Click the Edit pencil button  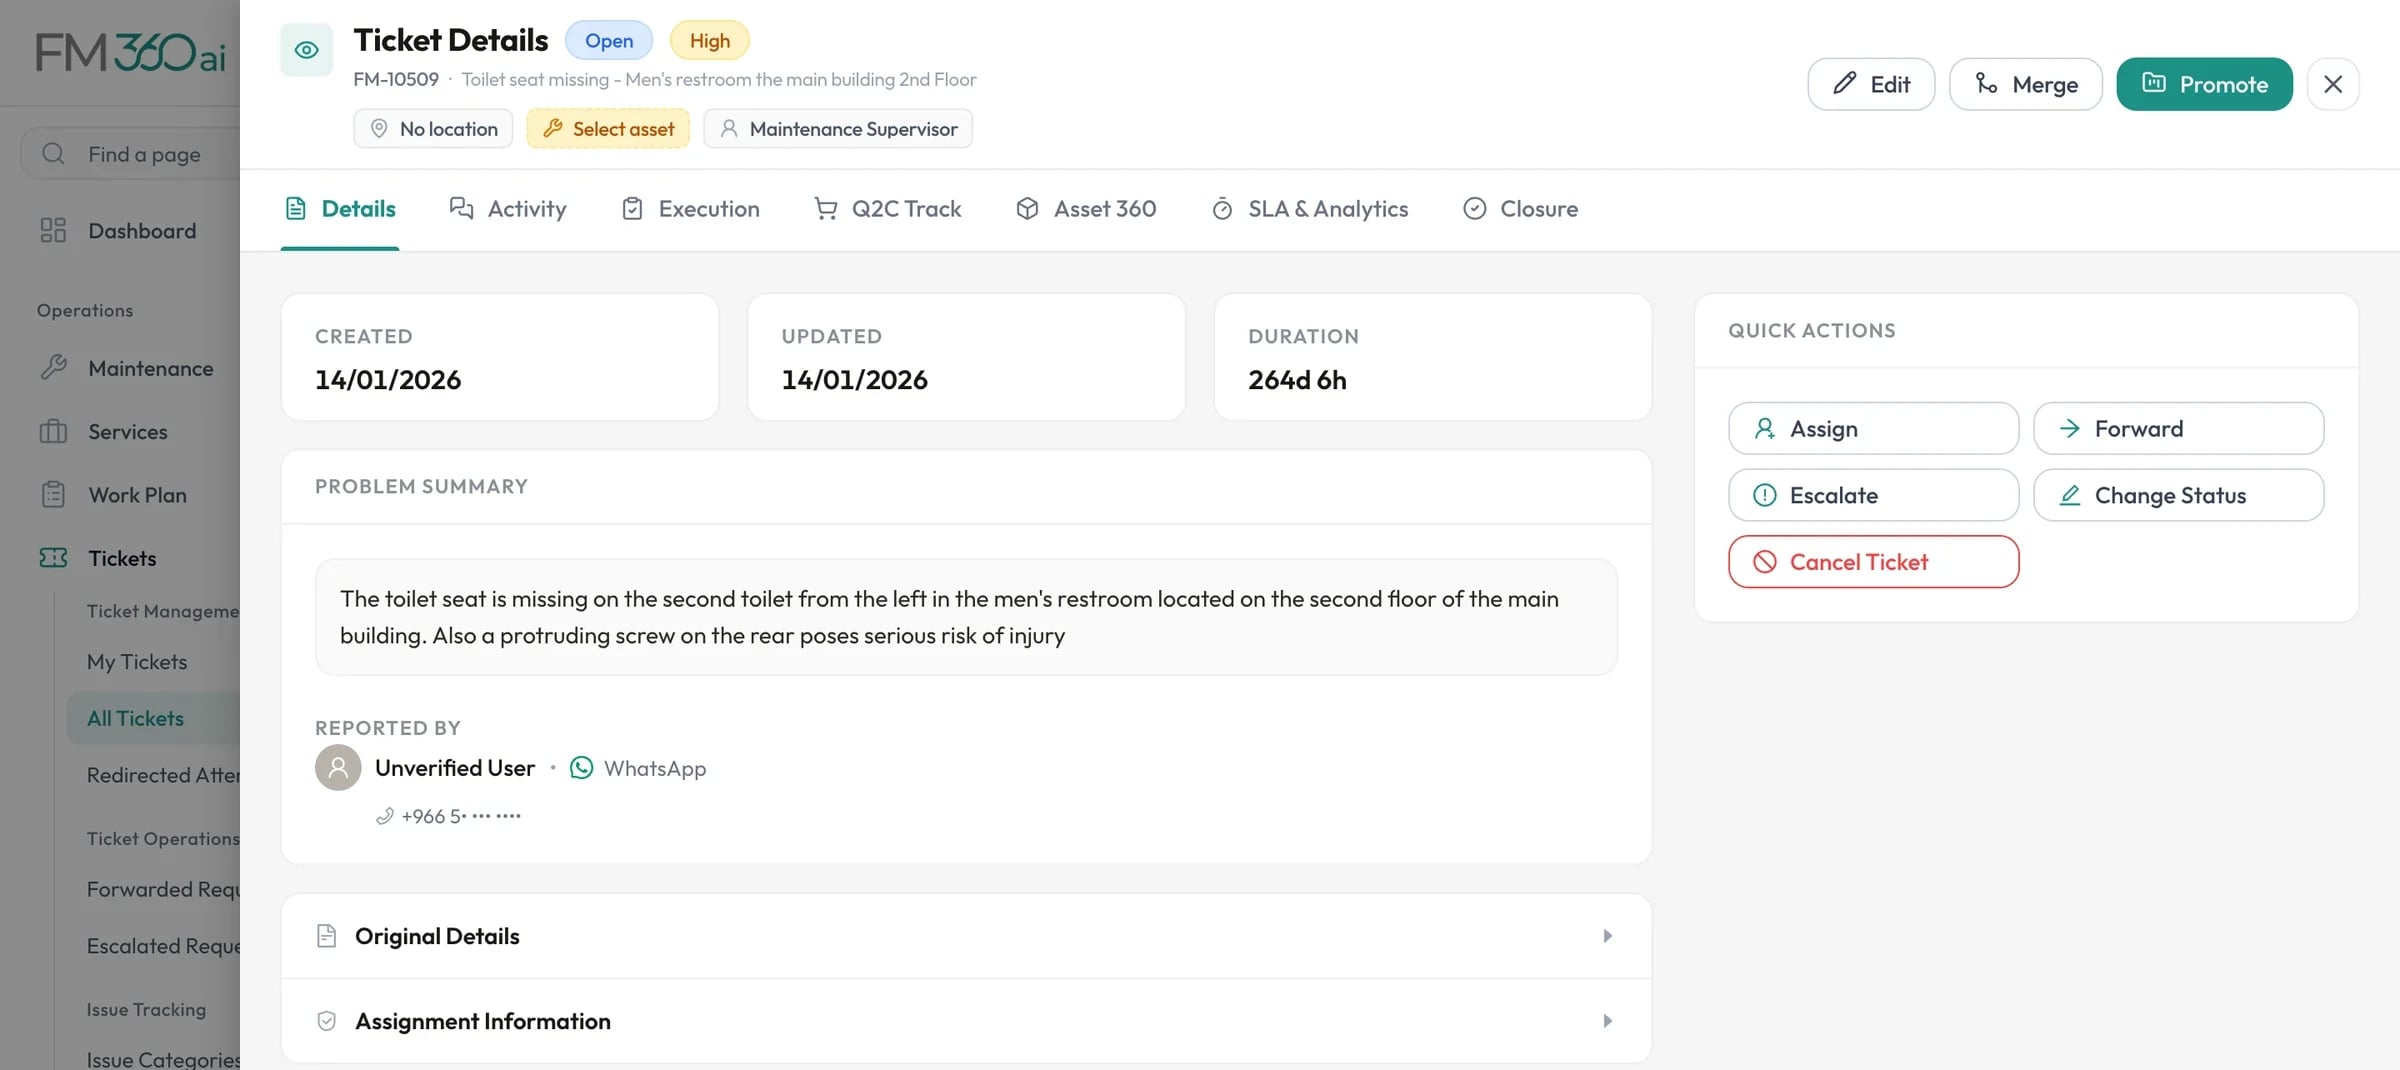click(1871, 84)
